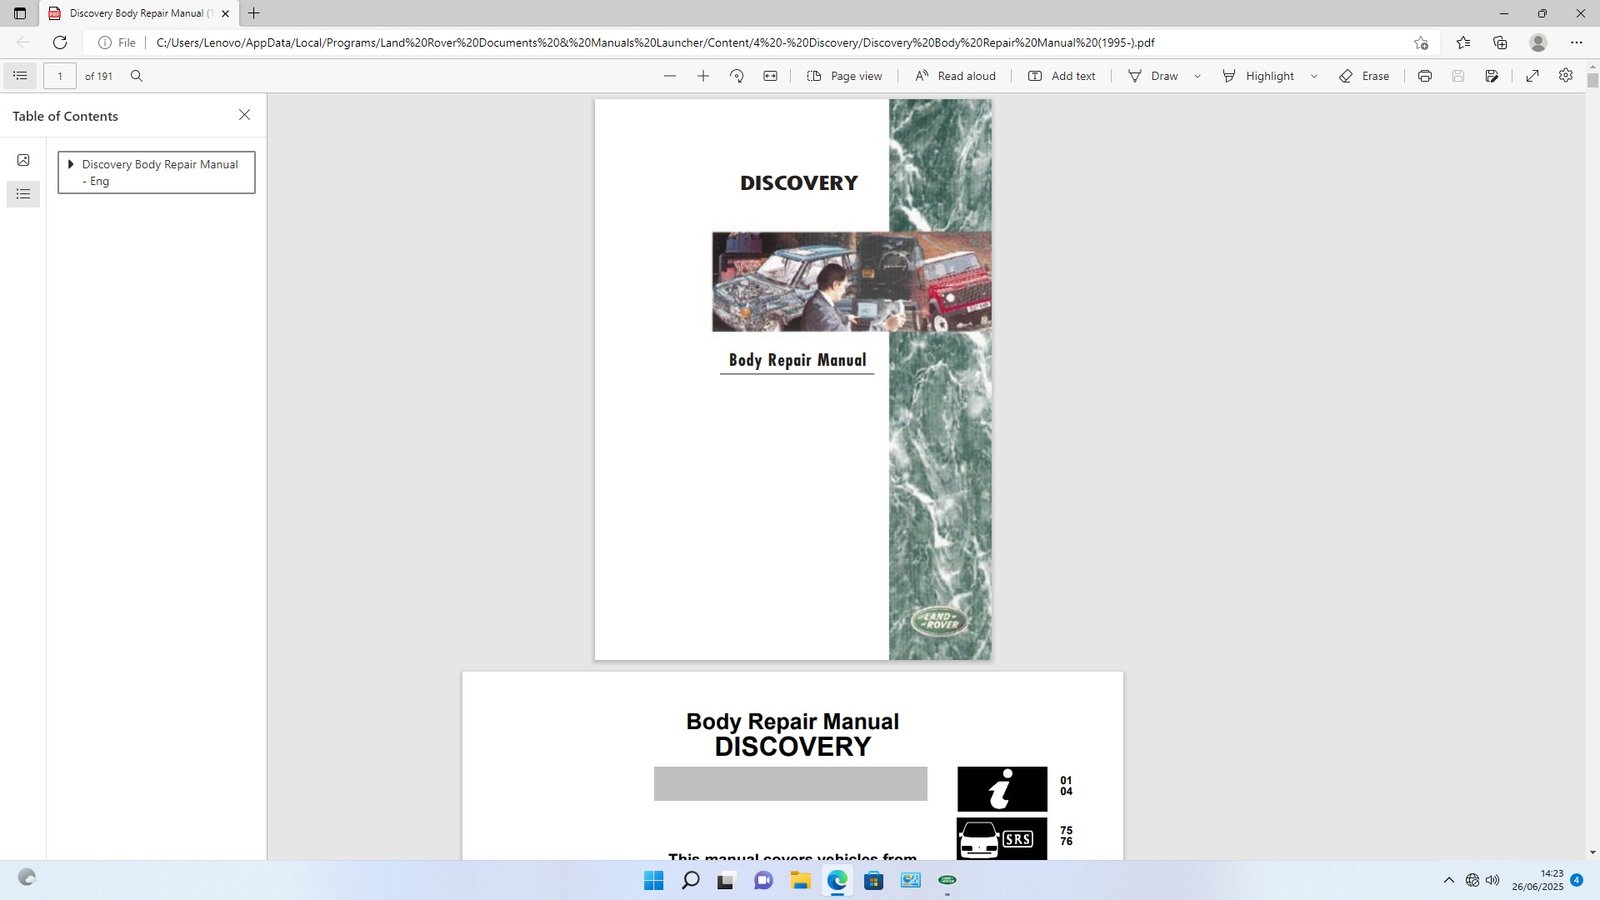Print the PDF document
This screenshot has height=900, width=1600.
(x=1425, y=76)
